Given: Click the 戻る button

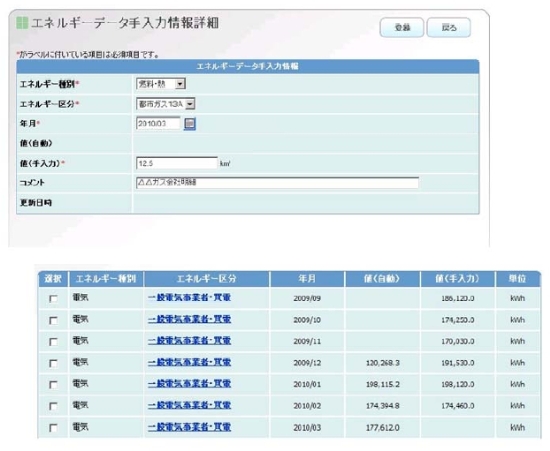Looking at the screenshot, I should (x=449, y=27).
